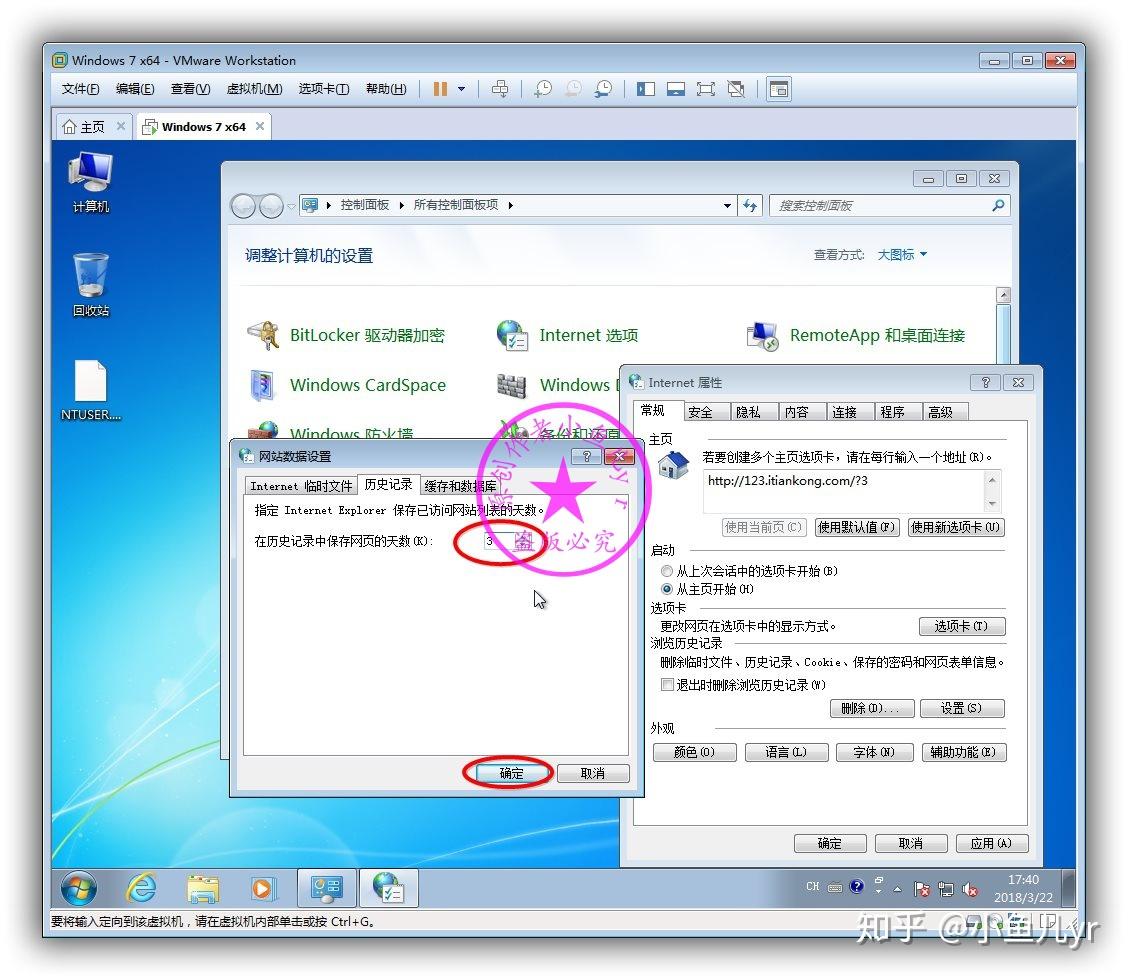Click 删除(D)... button

pyautogui.click(x=871, y=709)
